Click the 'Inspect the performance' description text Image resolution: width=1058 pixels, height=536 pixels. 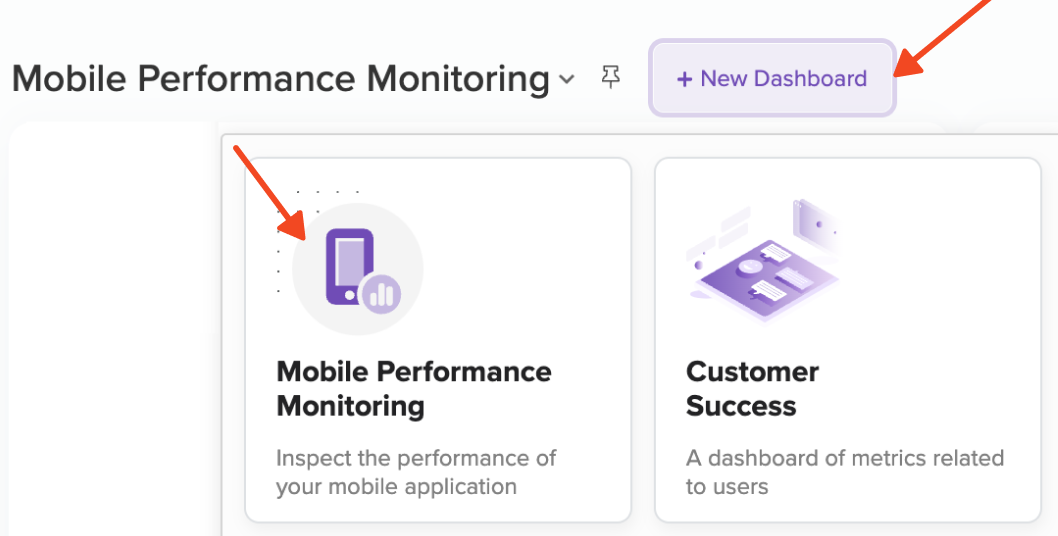pos(416,472)
